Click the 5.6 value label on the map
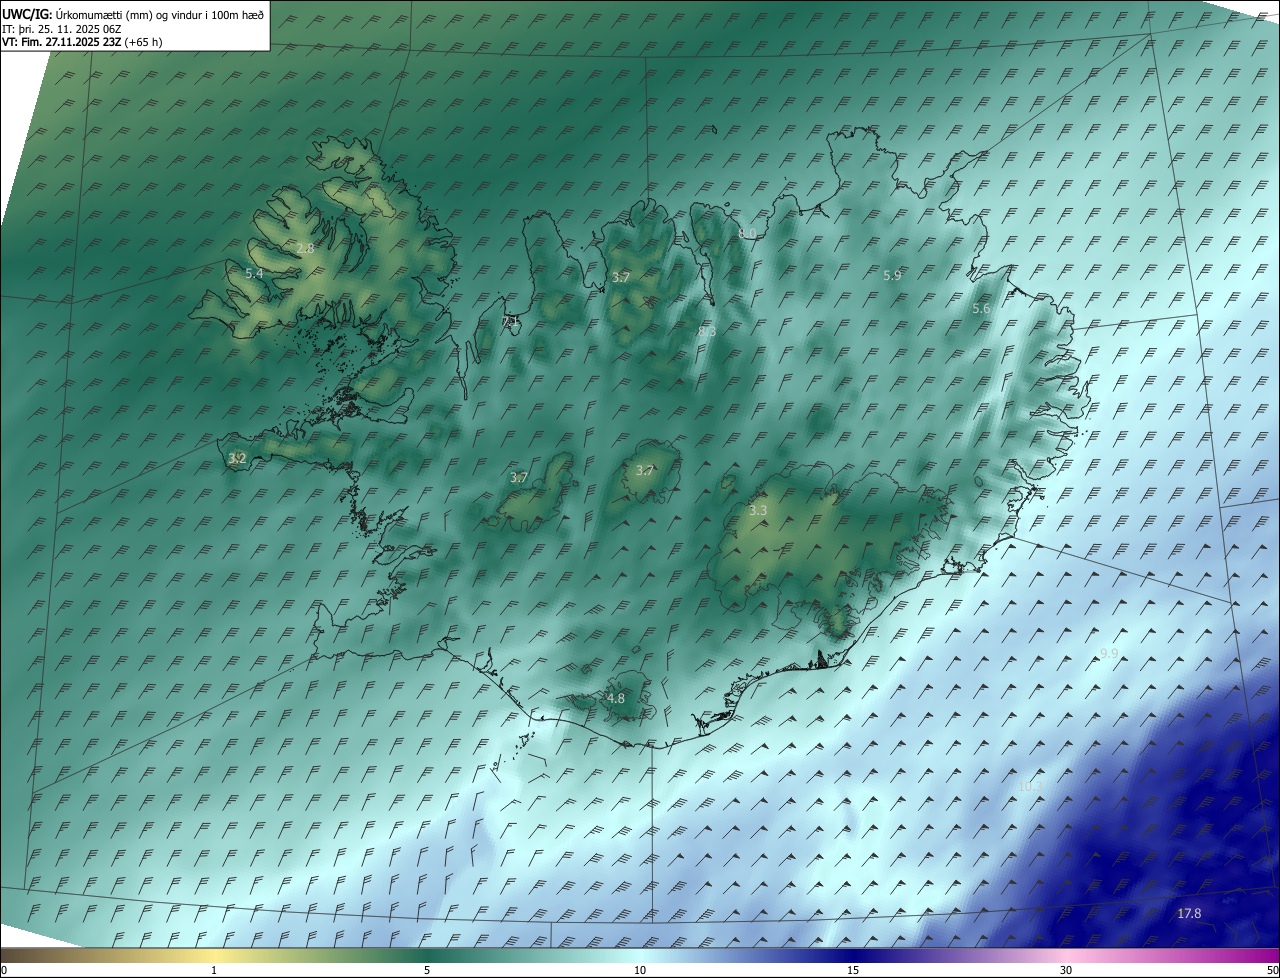1280x978 pixels. pyautogui.click(x=981, y=309)
